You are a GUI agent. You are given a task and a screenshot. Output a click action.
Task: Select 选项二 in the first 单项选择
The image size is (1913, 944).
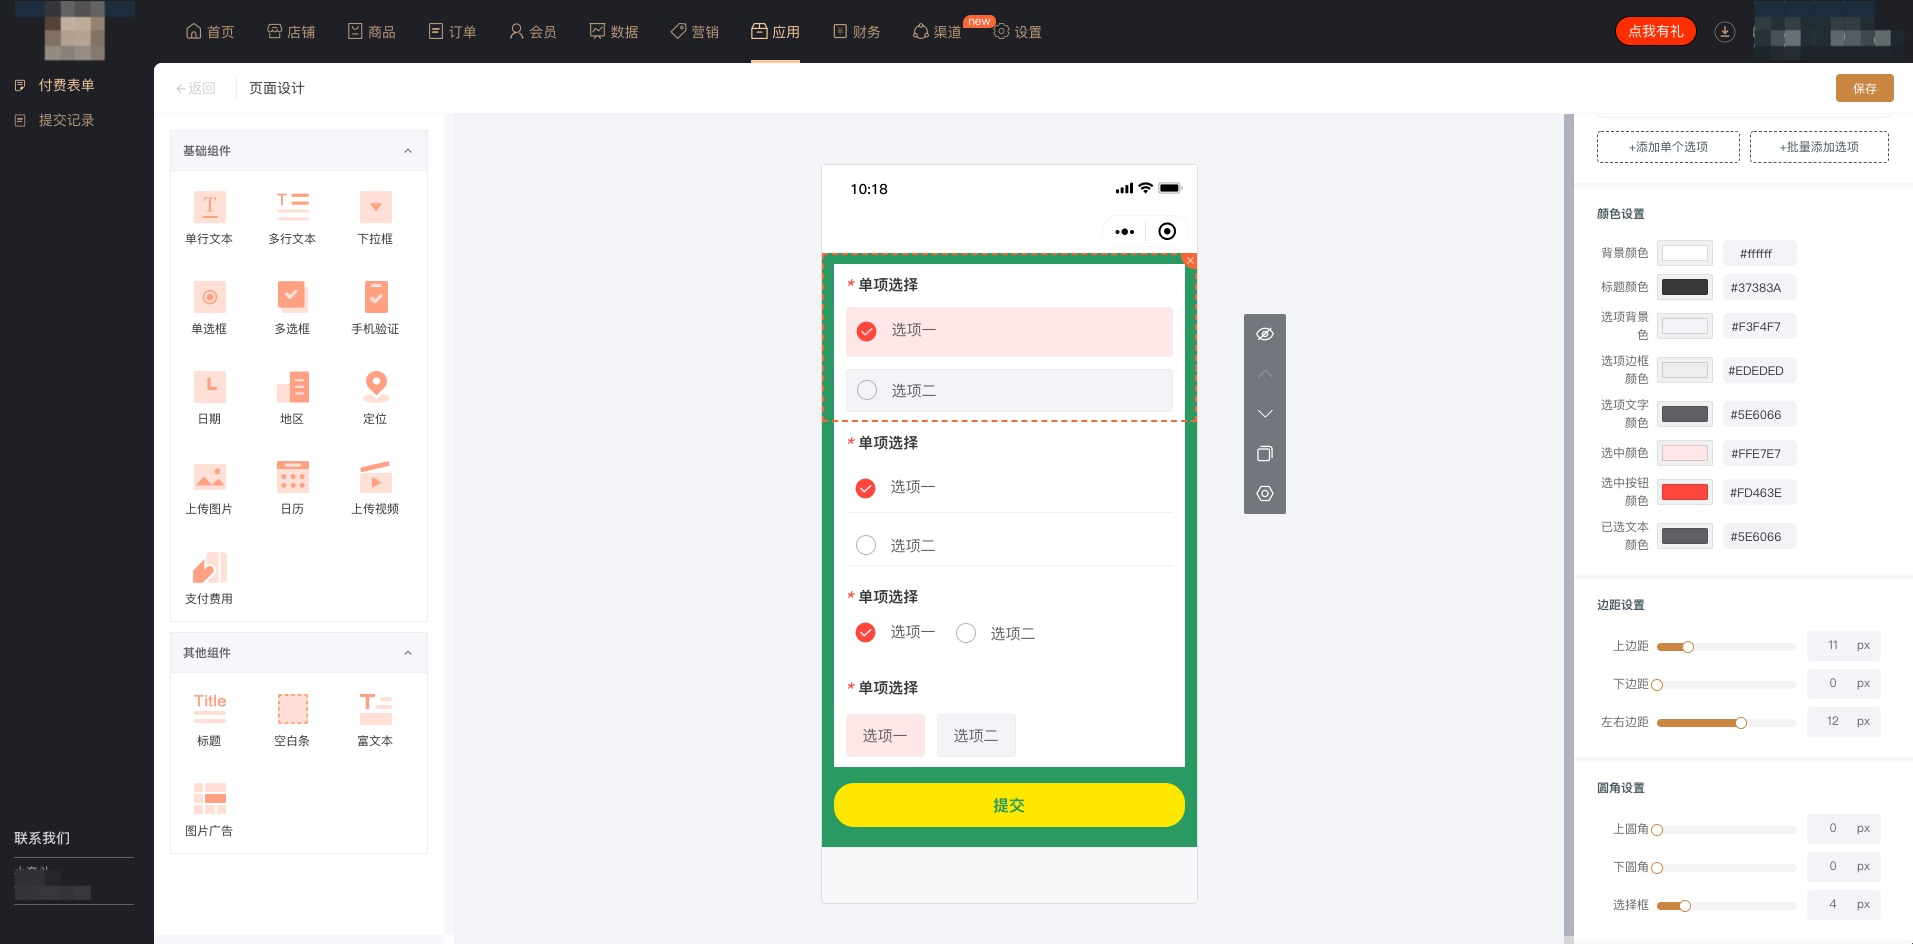coord(1009,390)
